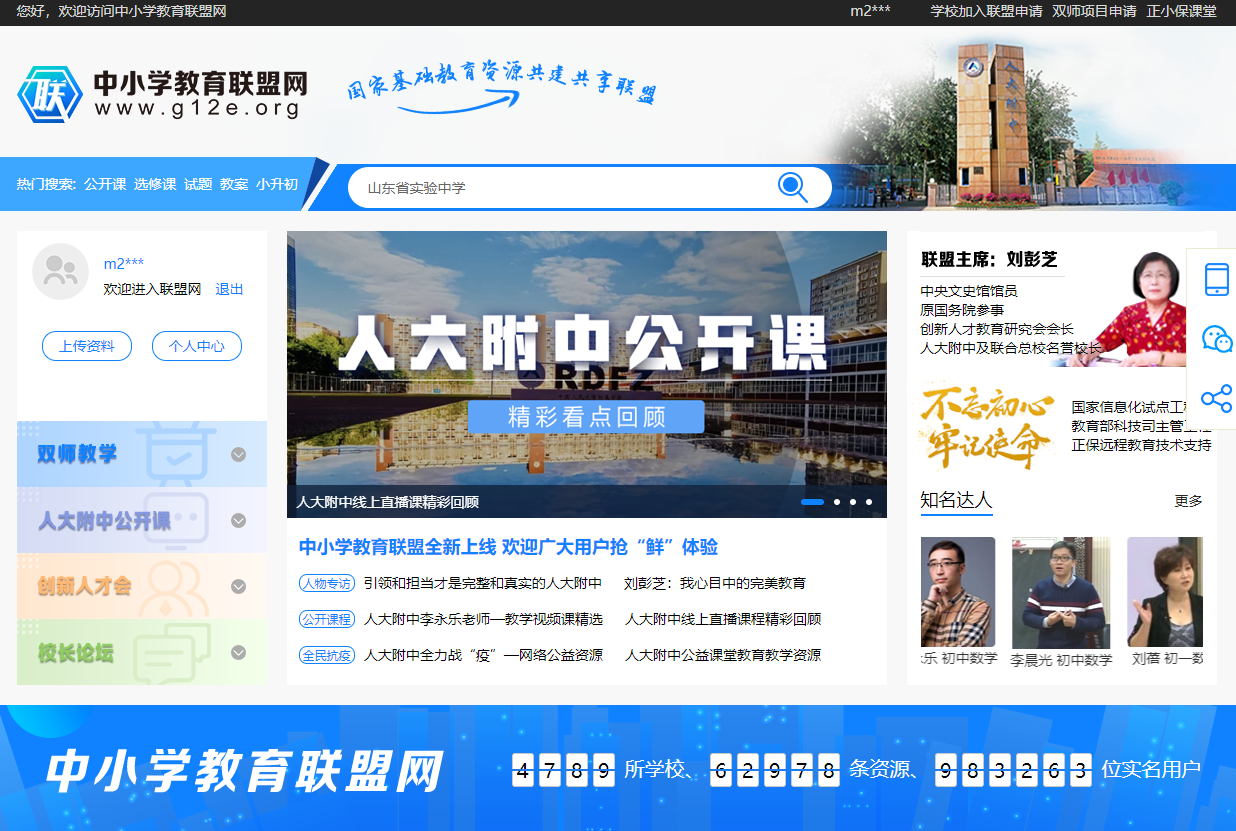Click 更多 next to 知名达人
The width and height of the screenshot is (1236, 831).
point(1188,501)
